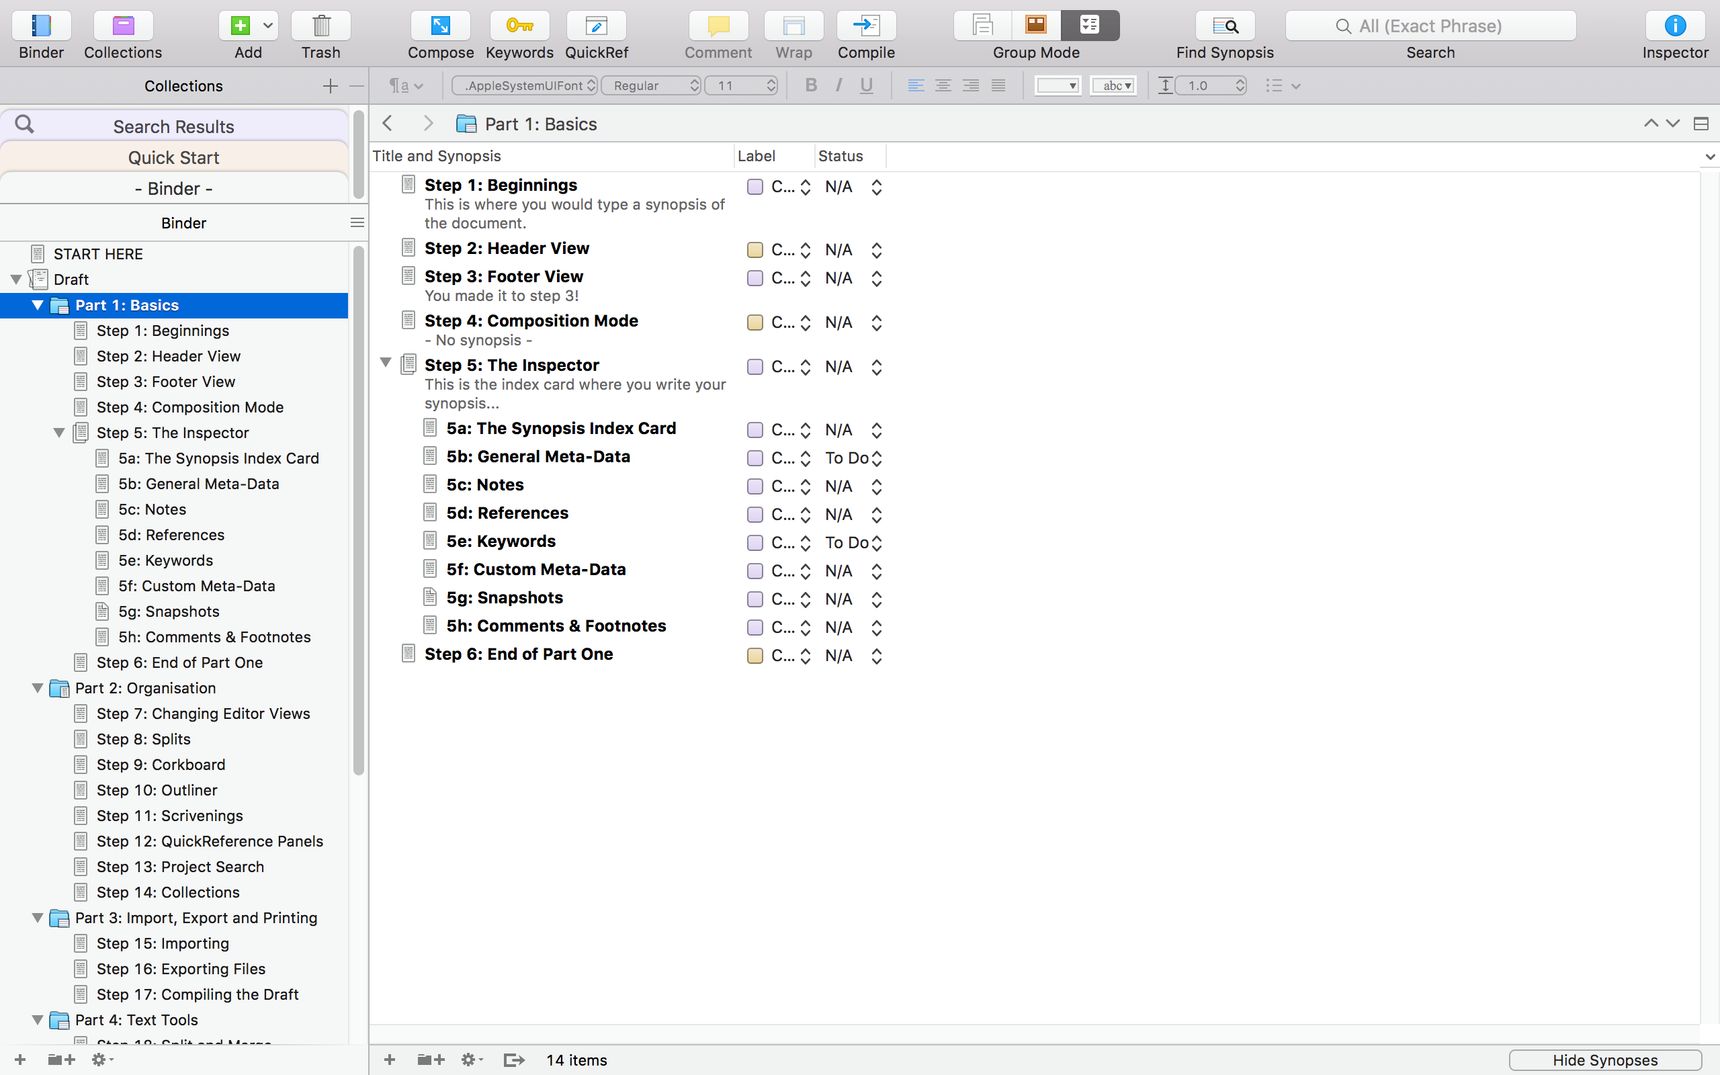Switch Group Mode to Scrivenings view

[982, 25]
